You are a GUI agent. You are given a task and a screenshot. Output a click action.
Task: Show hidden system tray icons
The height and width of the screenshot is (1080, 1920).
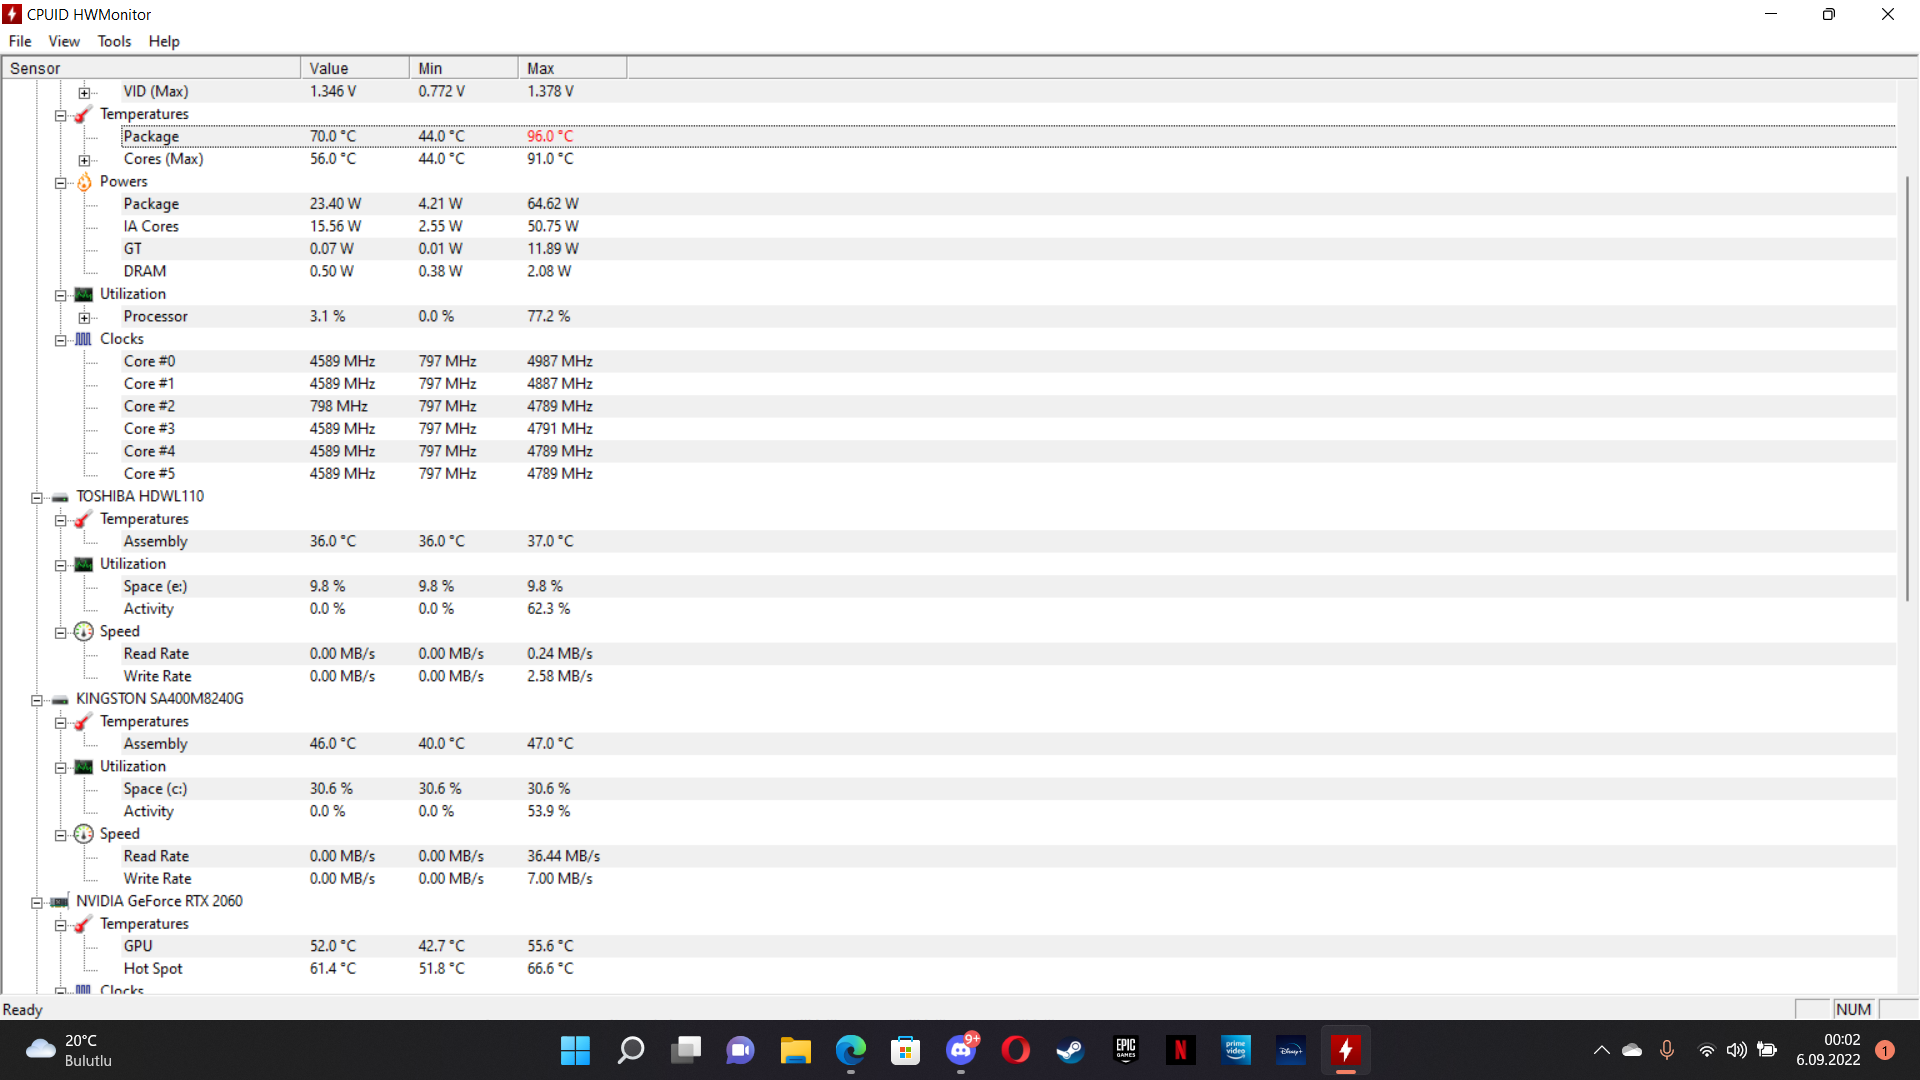point(1601,1050)
